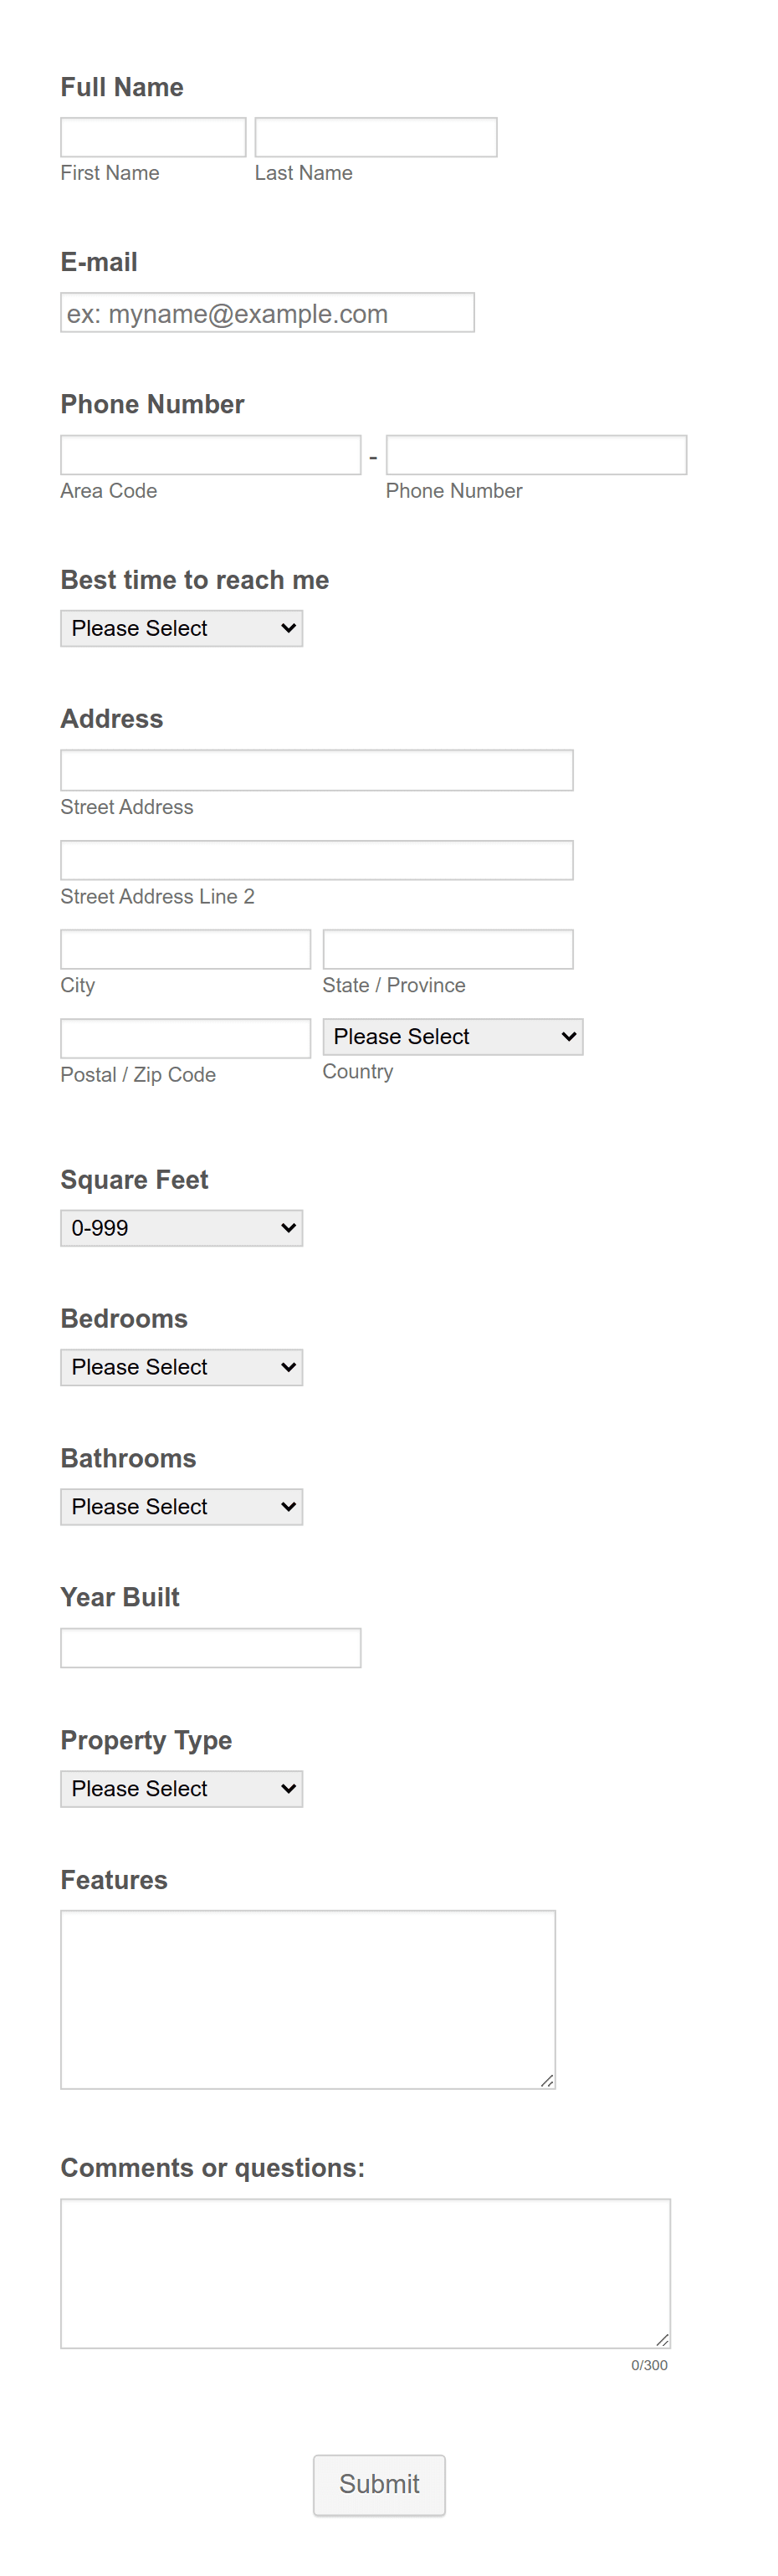Image resolution: width=778 pixels, height=2576 pixels.
Task: Click the Year Built input field
Action: pyautogui.click(x=211, y=1648)
